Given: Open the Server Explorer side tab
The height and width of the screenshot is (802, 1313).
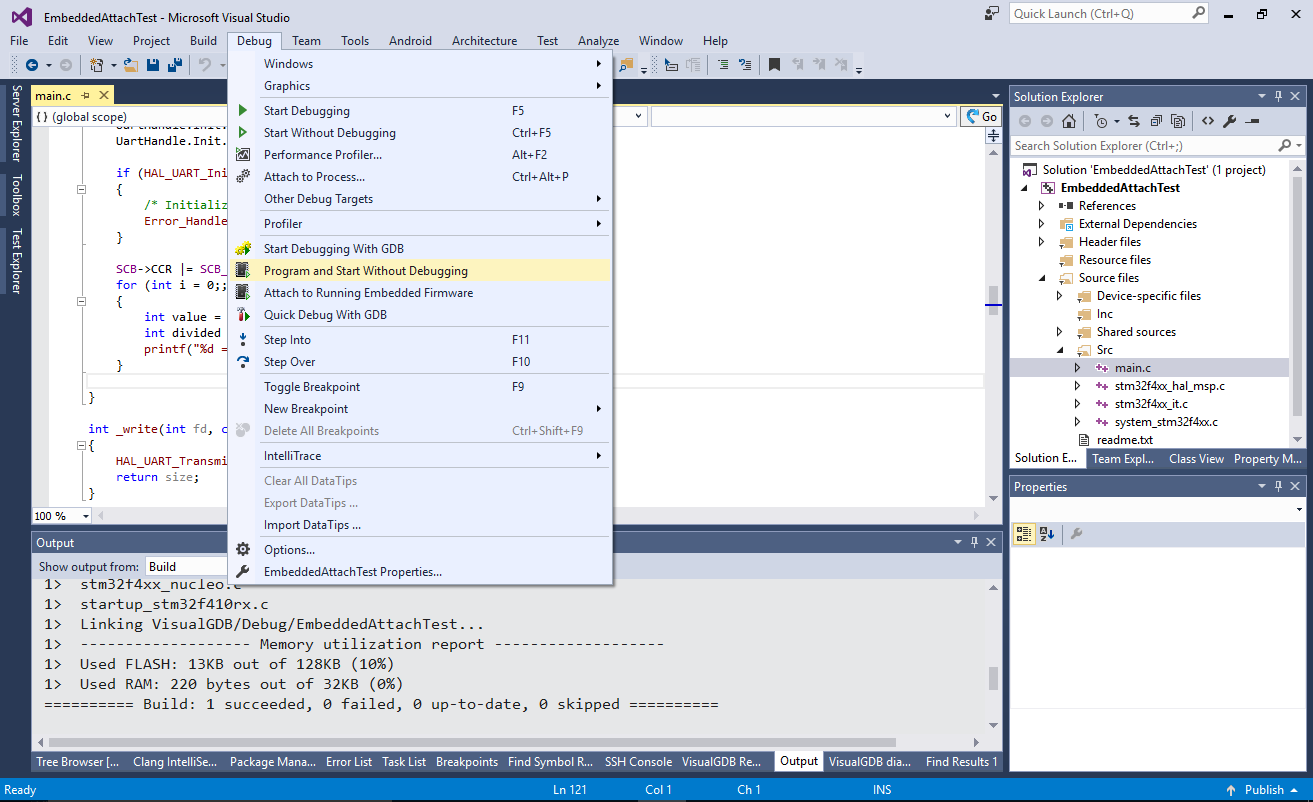Looking at the screenshot, I should tap(16, 124).
